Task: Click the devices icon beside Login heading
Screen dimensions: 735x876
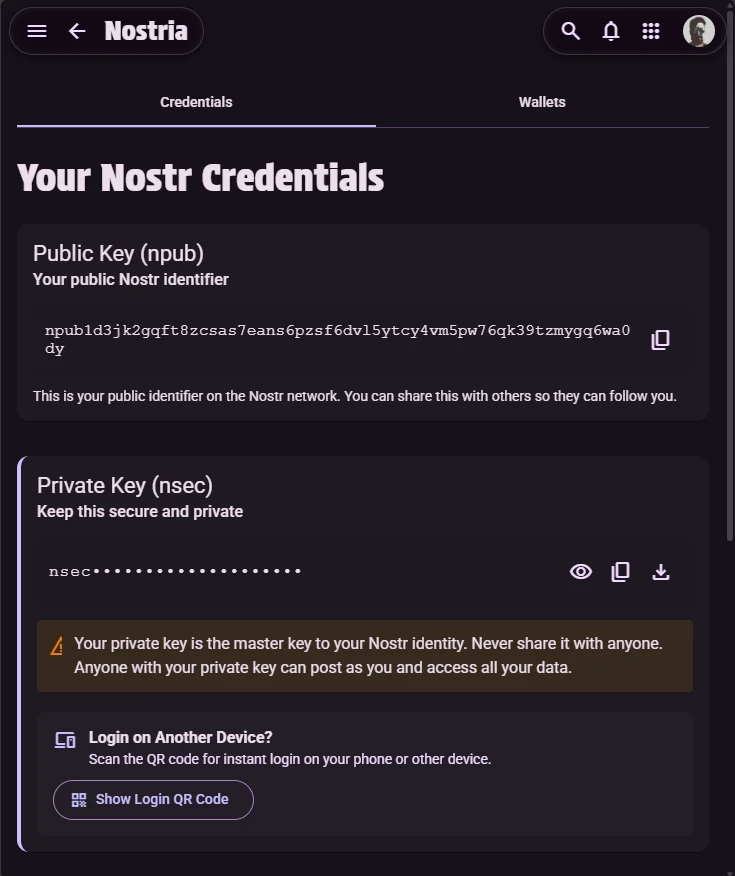Action: pos(65,740)
